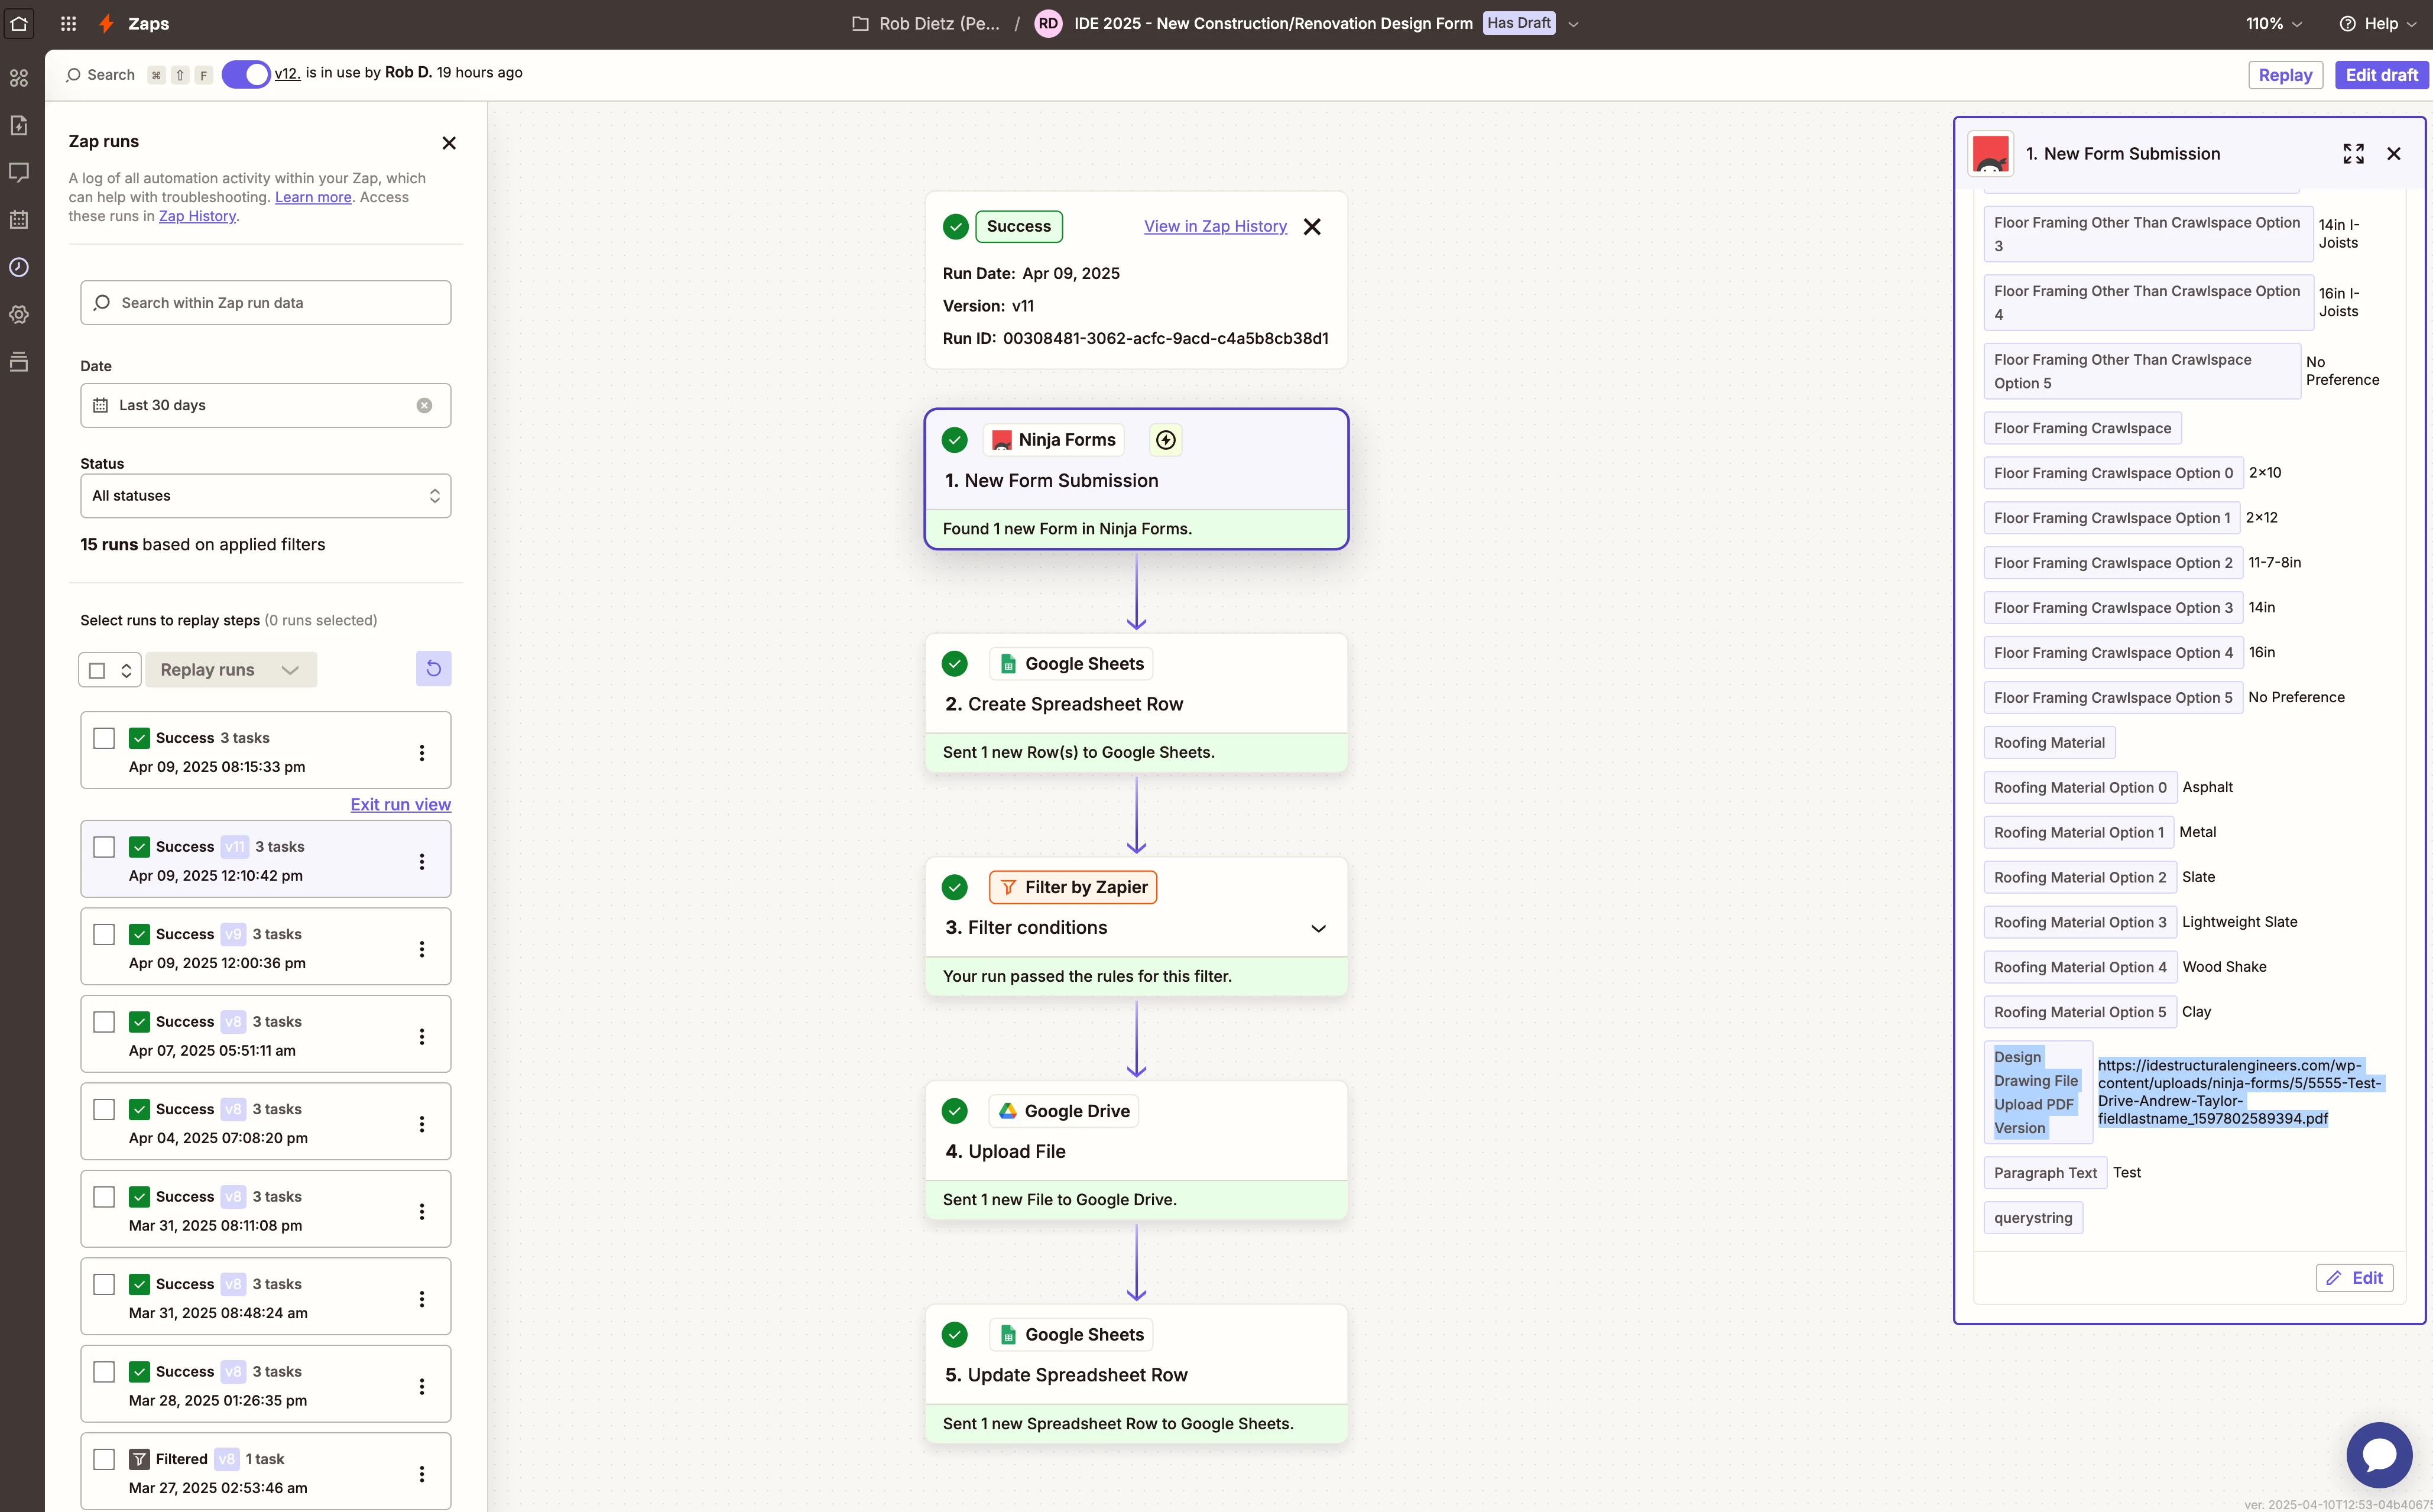Click the refresh runs icon button
Image resolution: width=2433 pixels, height=1512 pixels.
coord(433,668)
